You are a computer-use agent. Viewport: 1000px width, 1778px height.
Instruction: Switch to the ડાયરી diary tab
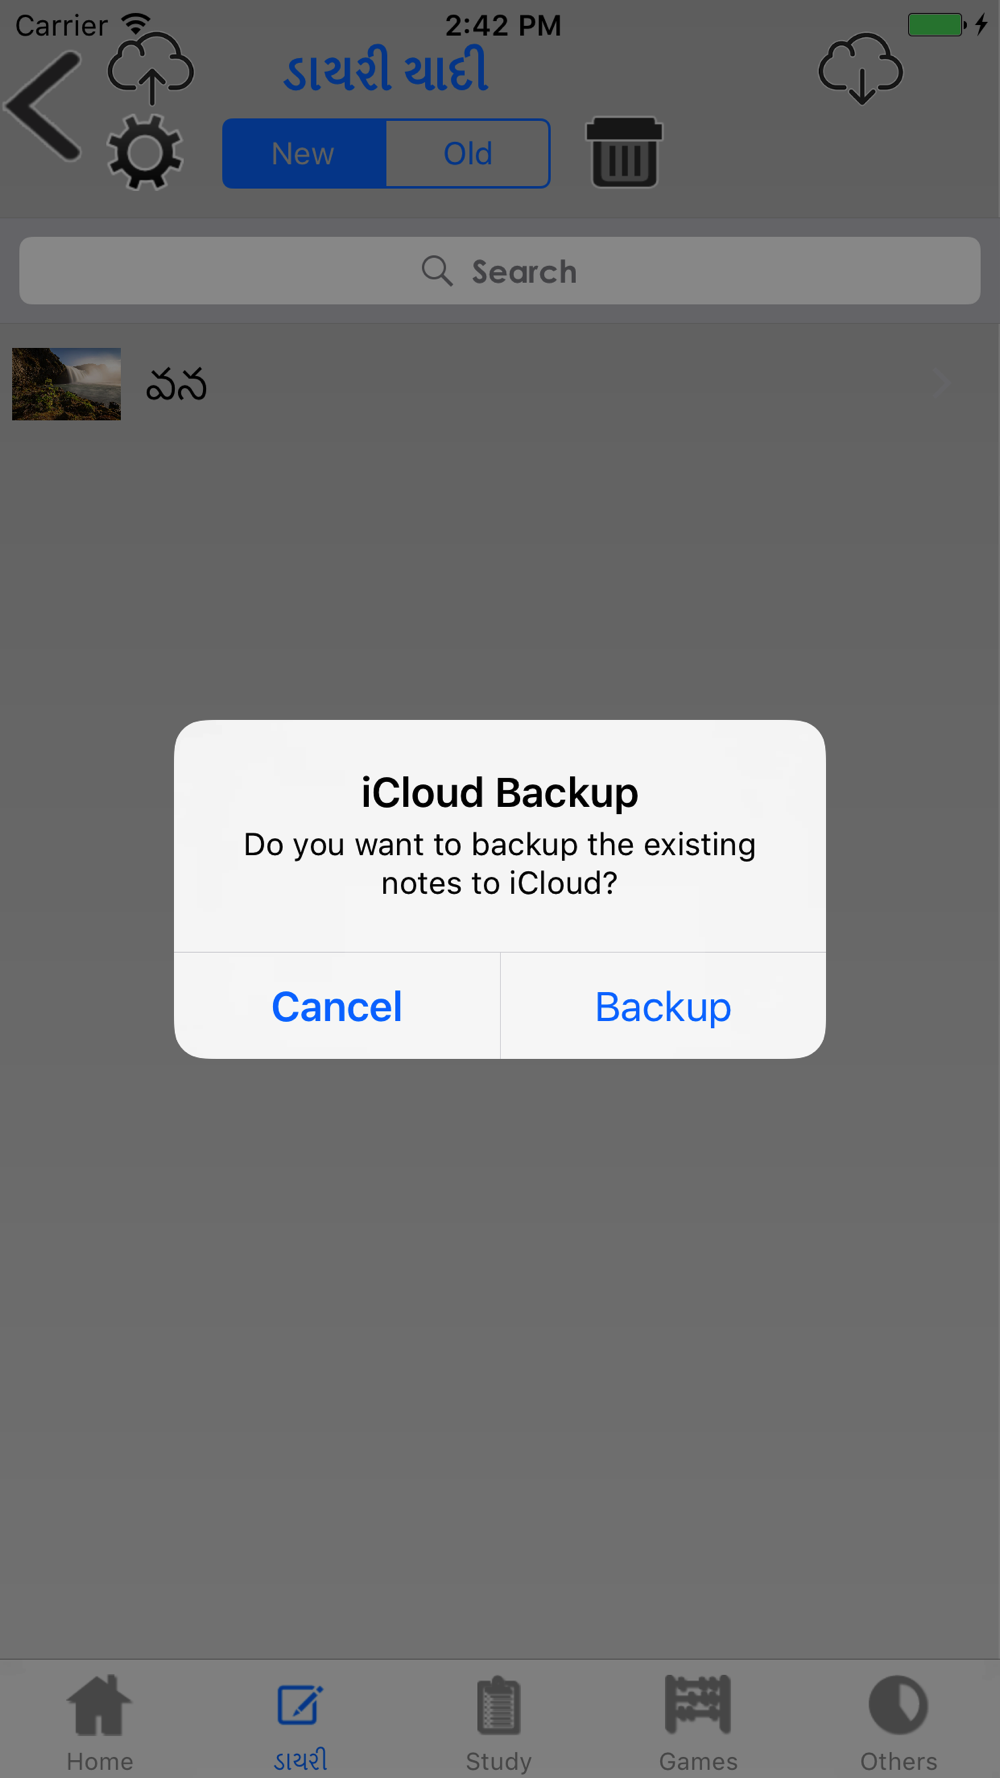[x=300, y=1722]
